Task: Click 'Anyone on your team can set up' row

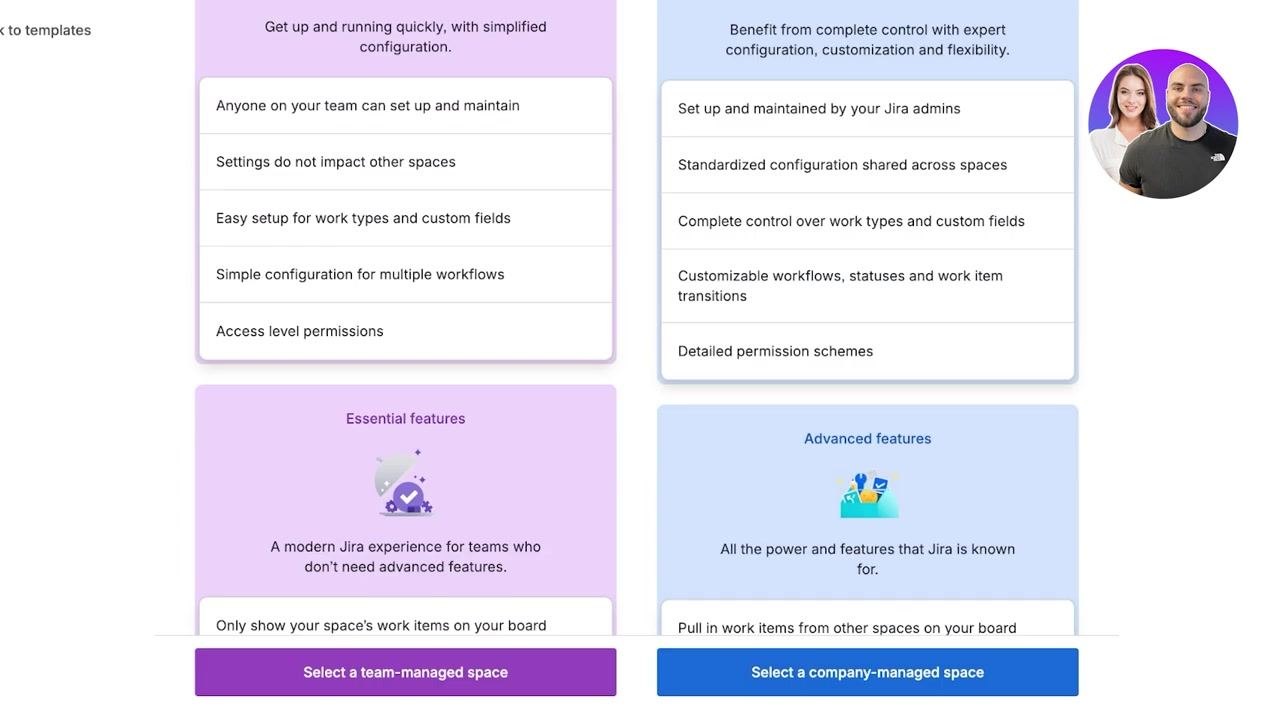Action: (x=405, y=106)
